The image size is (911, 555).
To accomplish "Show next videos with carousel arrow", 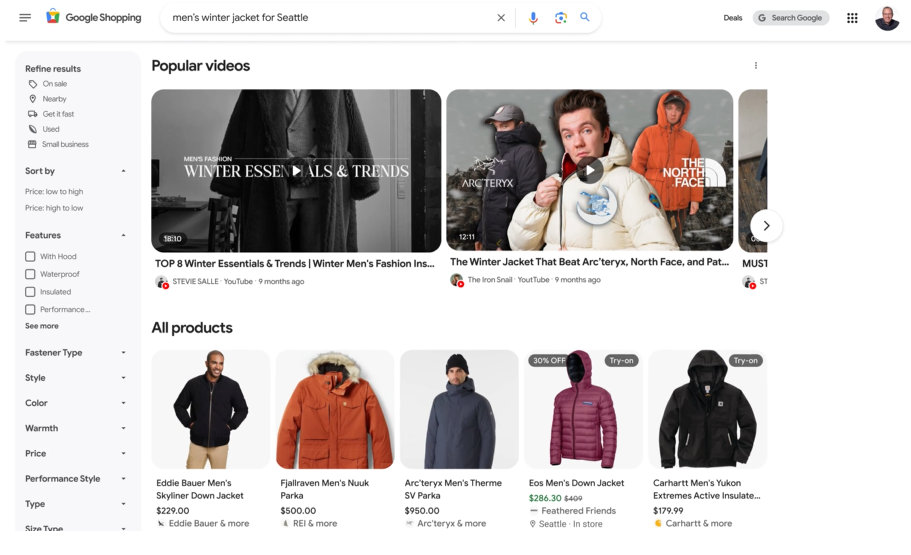I will click(766, 225).
